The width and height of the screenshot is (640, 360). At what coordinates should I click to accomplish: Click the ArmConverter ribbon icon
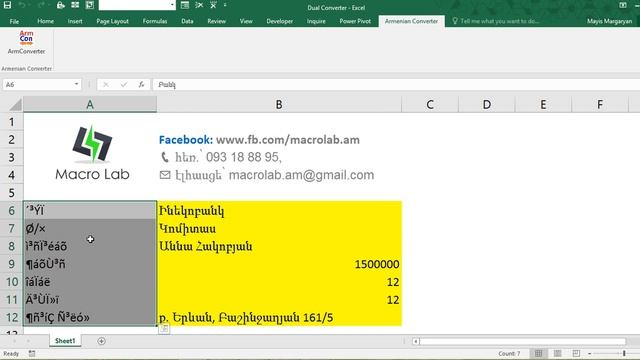click(26, 42)
